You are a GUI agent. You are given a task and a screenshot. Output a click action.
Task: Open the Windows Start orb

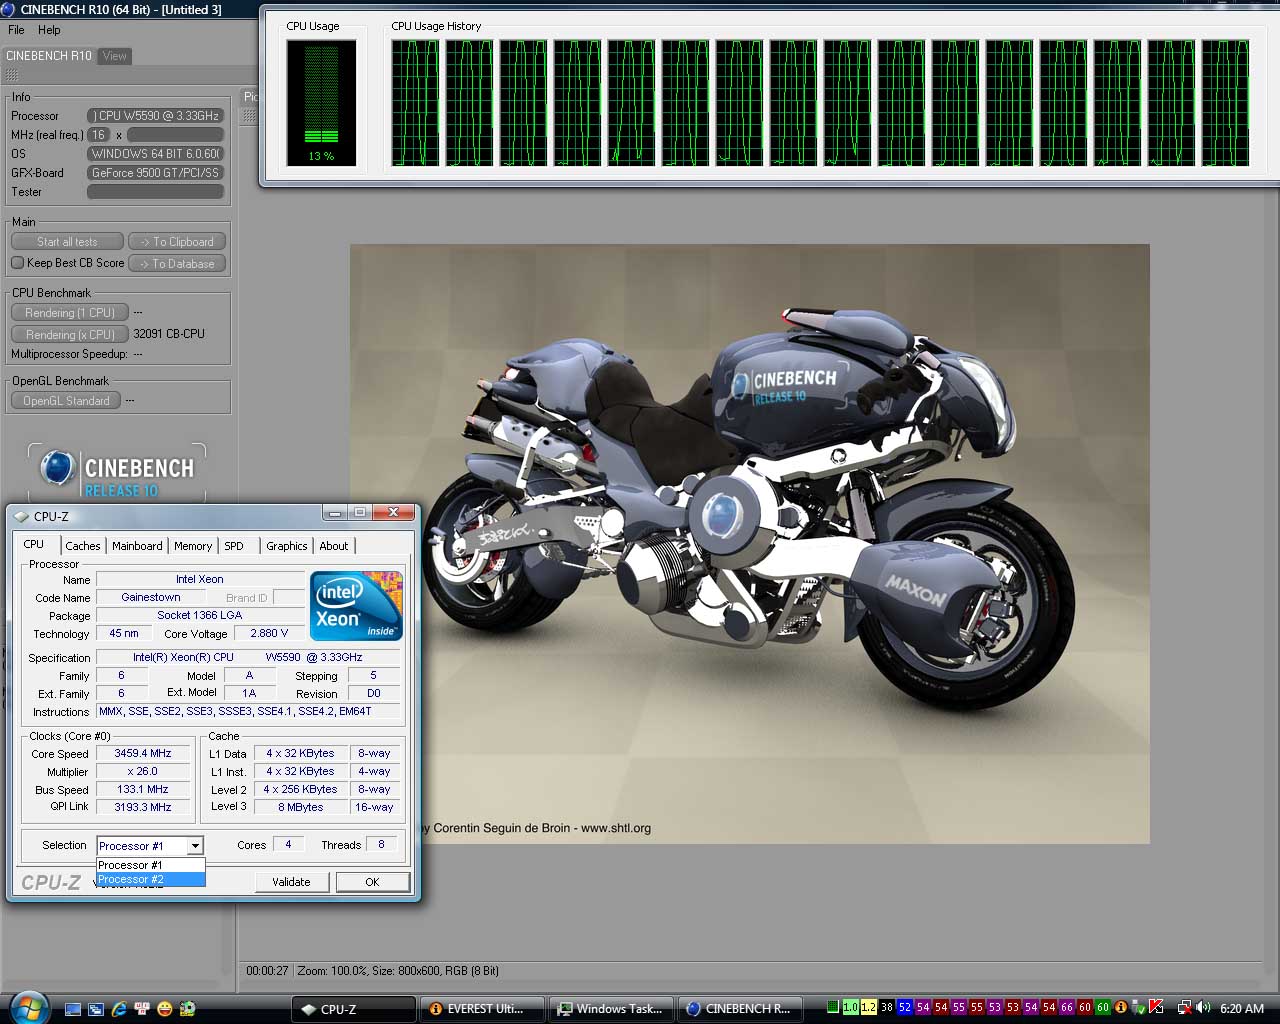pyautogui.click(x=27, y=1006)
